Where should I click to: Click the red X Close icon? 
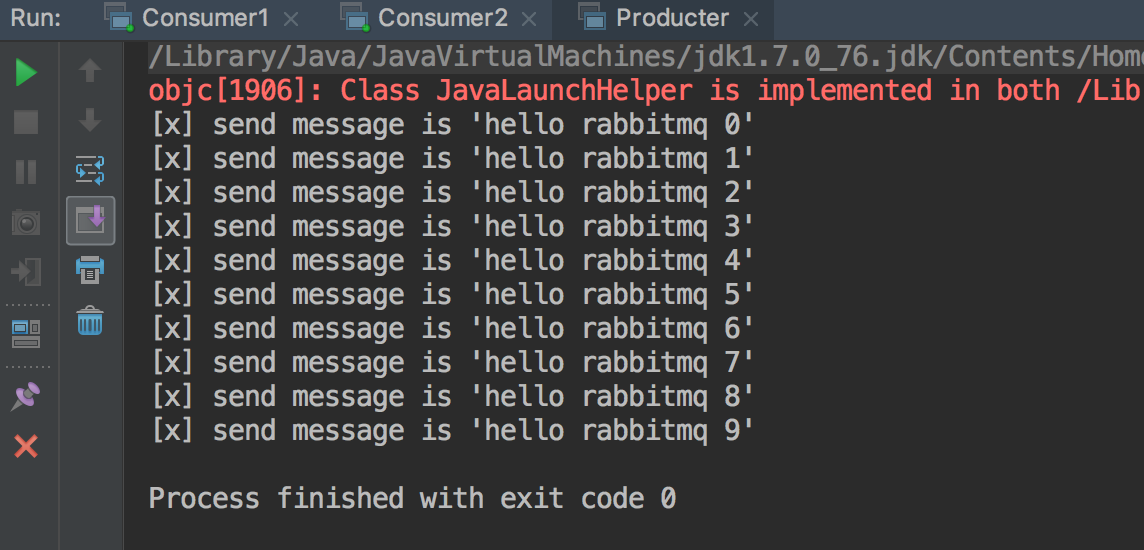(26, 446)
